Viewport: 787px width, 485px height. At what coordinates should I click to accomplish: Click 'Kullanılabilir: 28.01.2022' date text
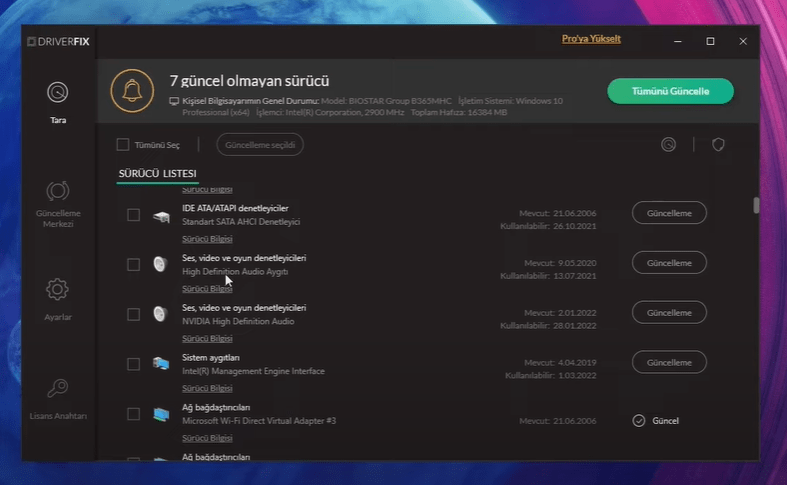(548, 325)
